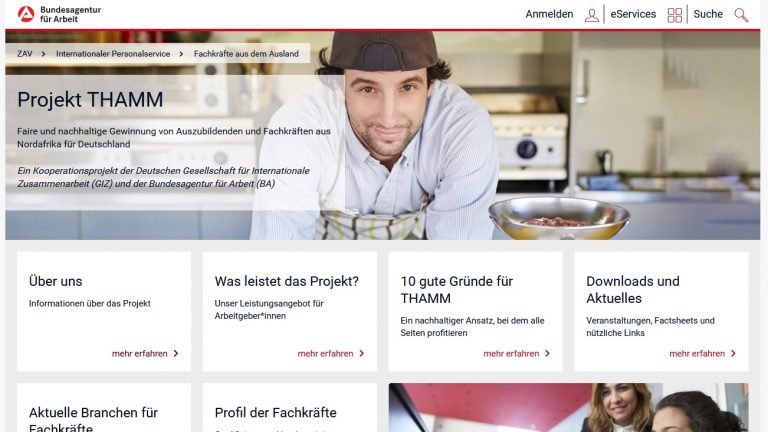The width and height of the screenshot is (768, 432).
Task: Select the Profil der Fachkräfte card
Action: tap(290, 408)
